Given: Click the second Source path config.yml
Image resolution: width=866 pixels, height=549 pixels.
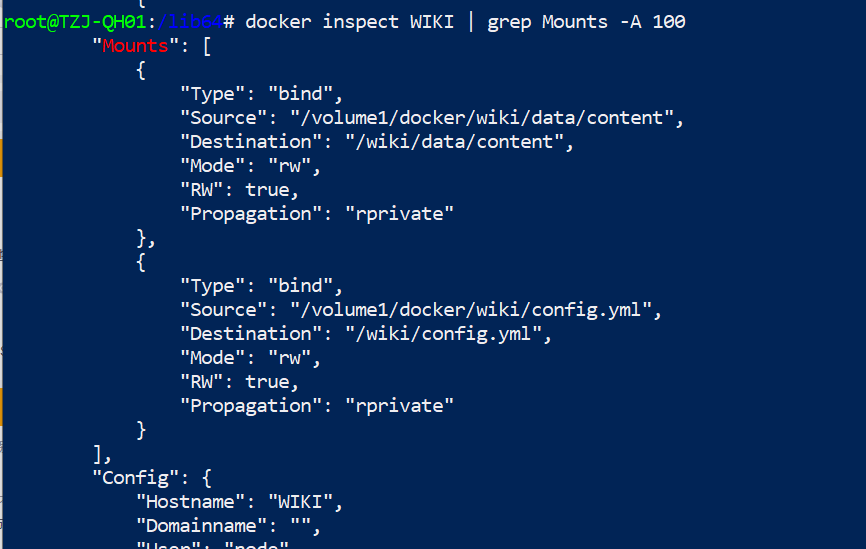Looking at the screenshot, I should 471,310.
